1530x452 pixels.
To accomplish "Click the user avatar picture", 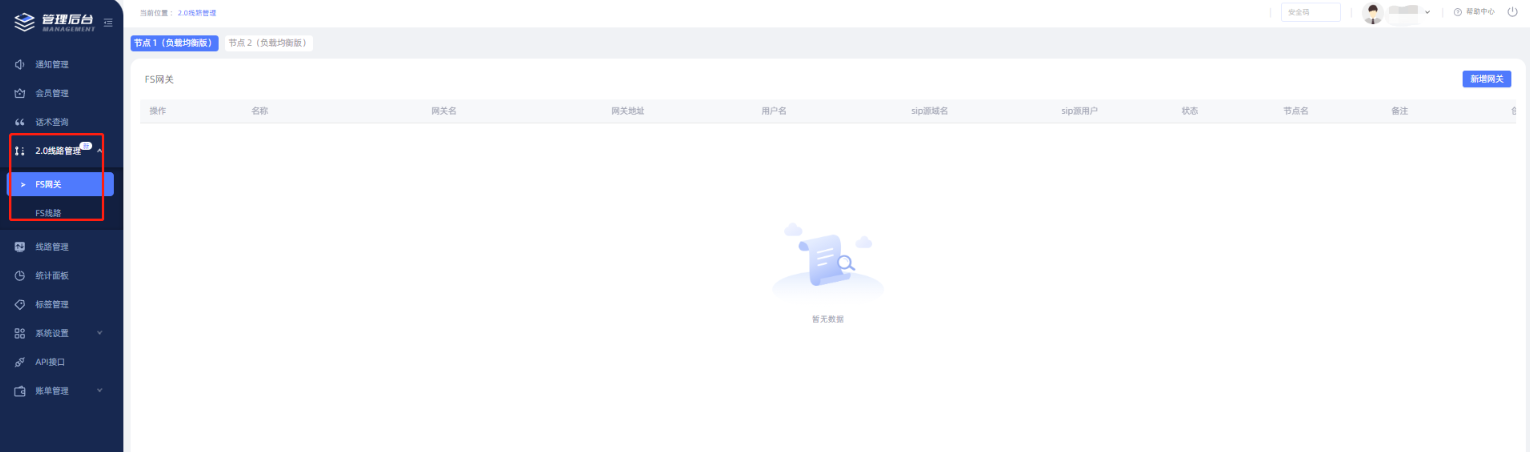I will [x=1373, y=13].
